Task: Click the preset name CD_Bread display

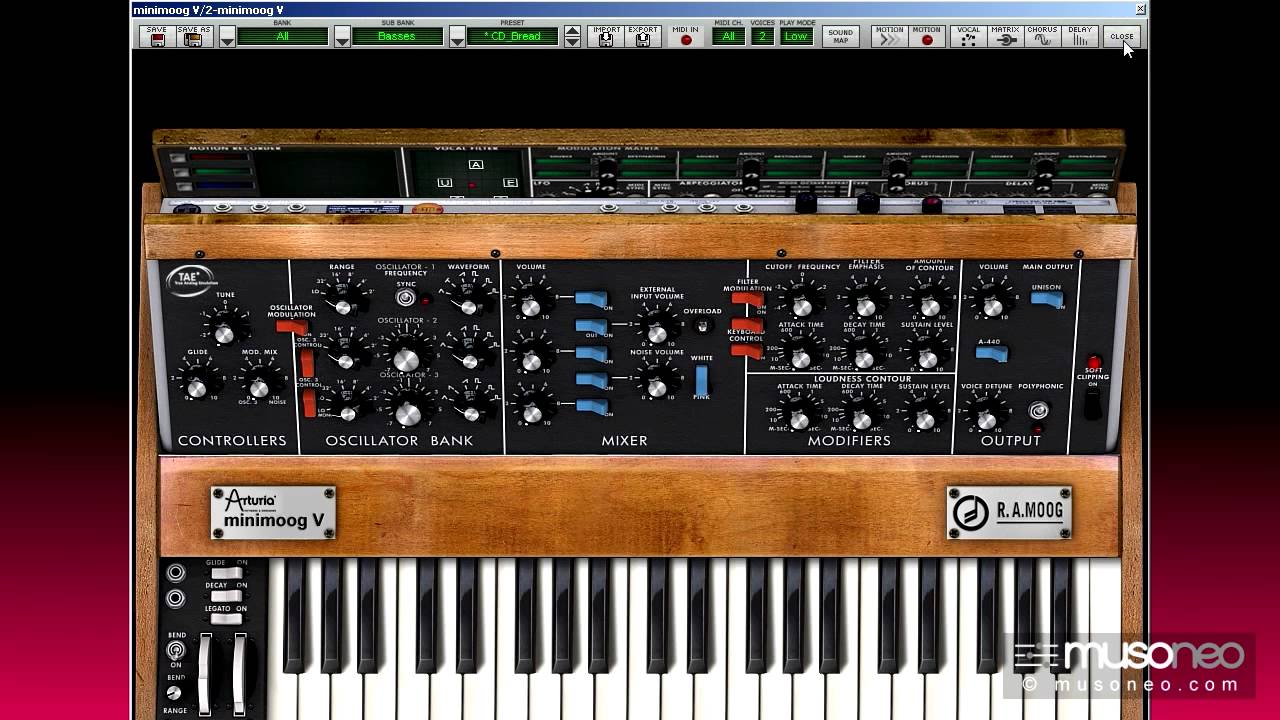Action: (x=512, y=37)
